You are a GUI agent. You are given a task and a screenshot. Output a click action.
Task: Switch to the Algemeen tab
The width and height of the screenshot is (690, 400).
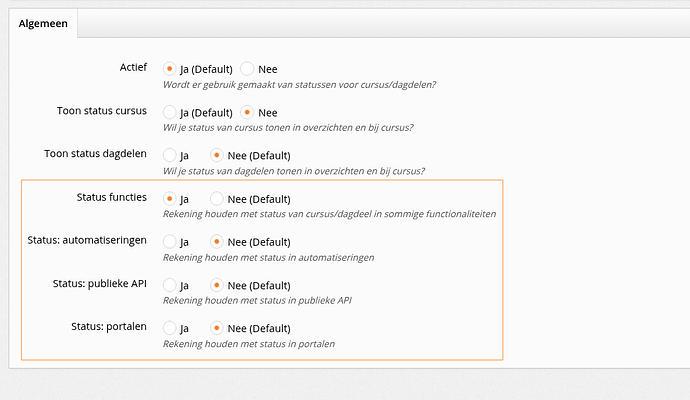tap(43, 23)
